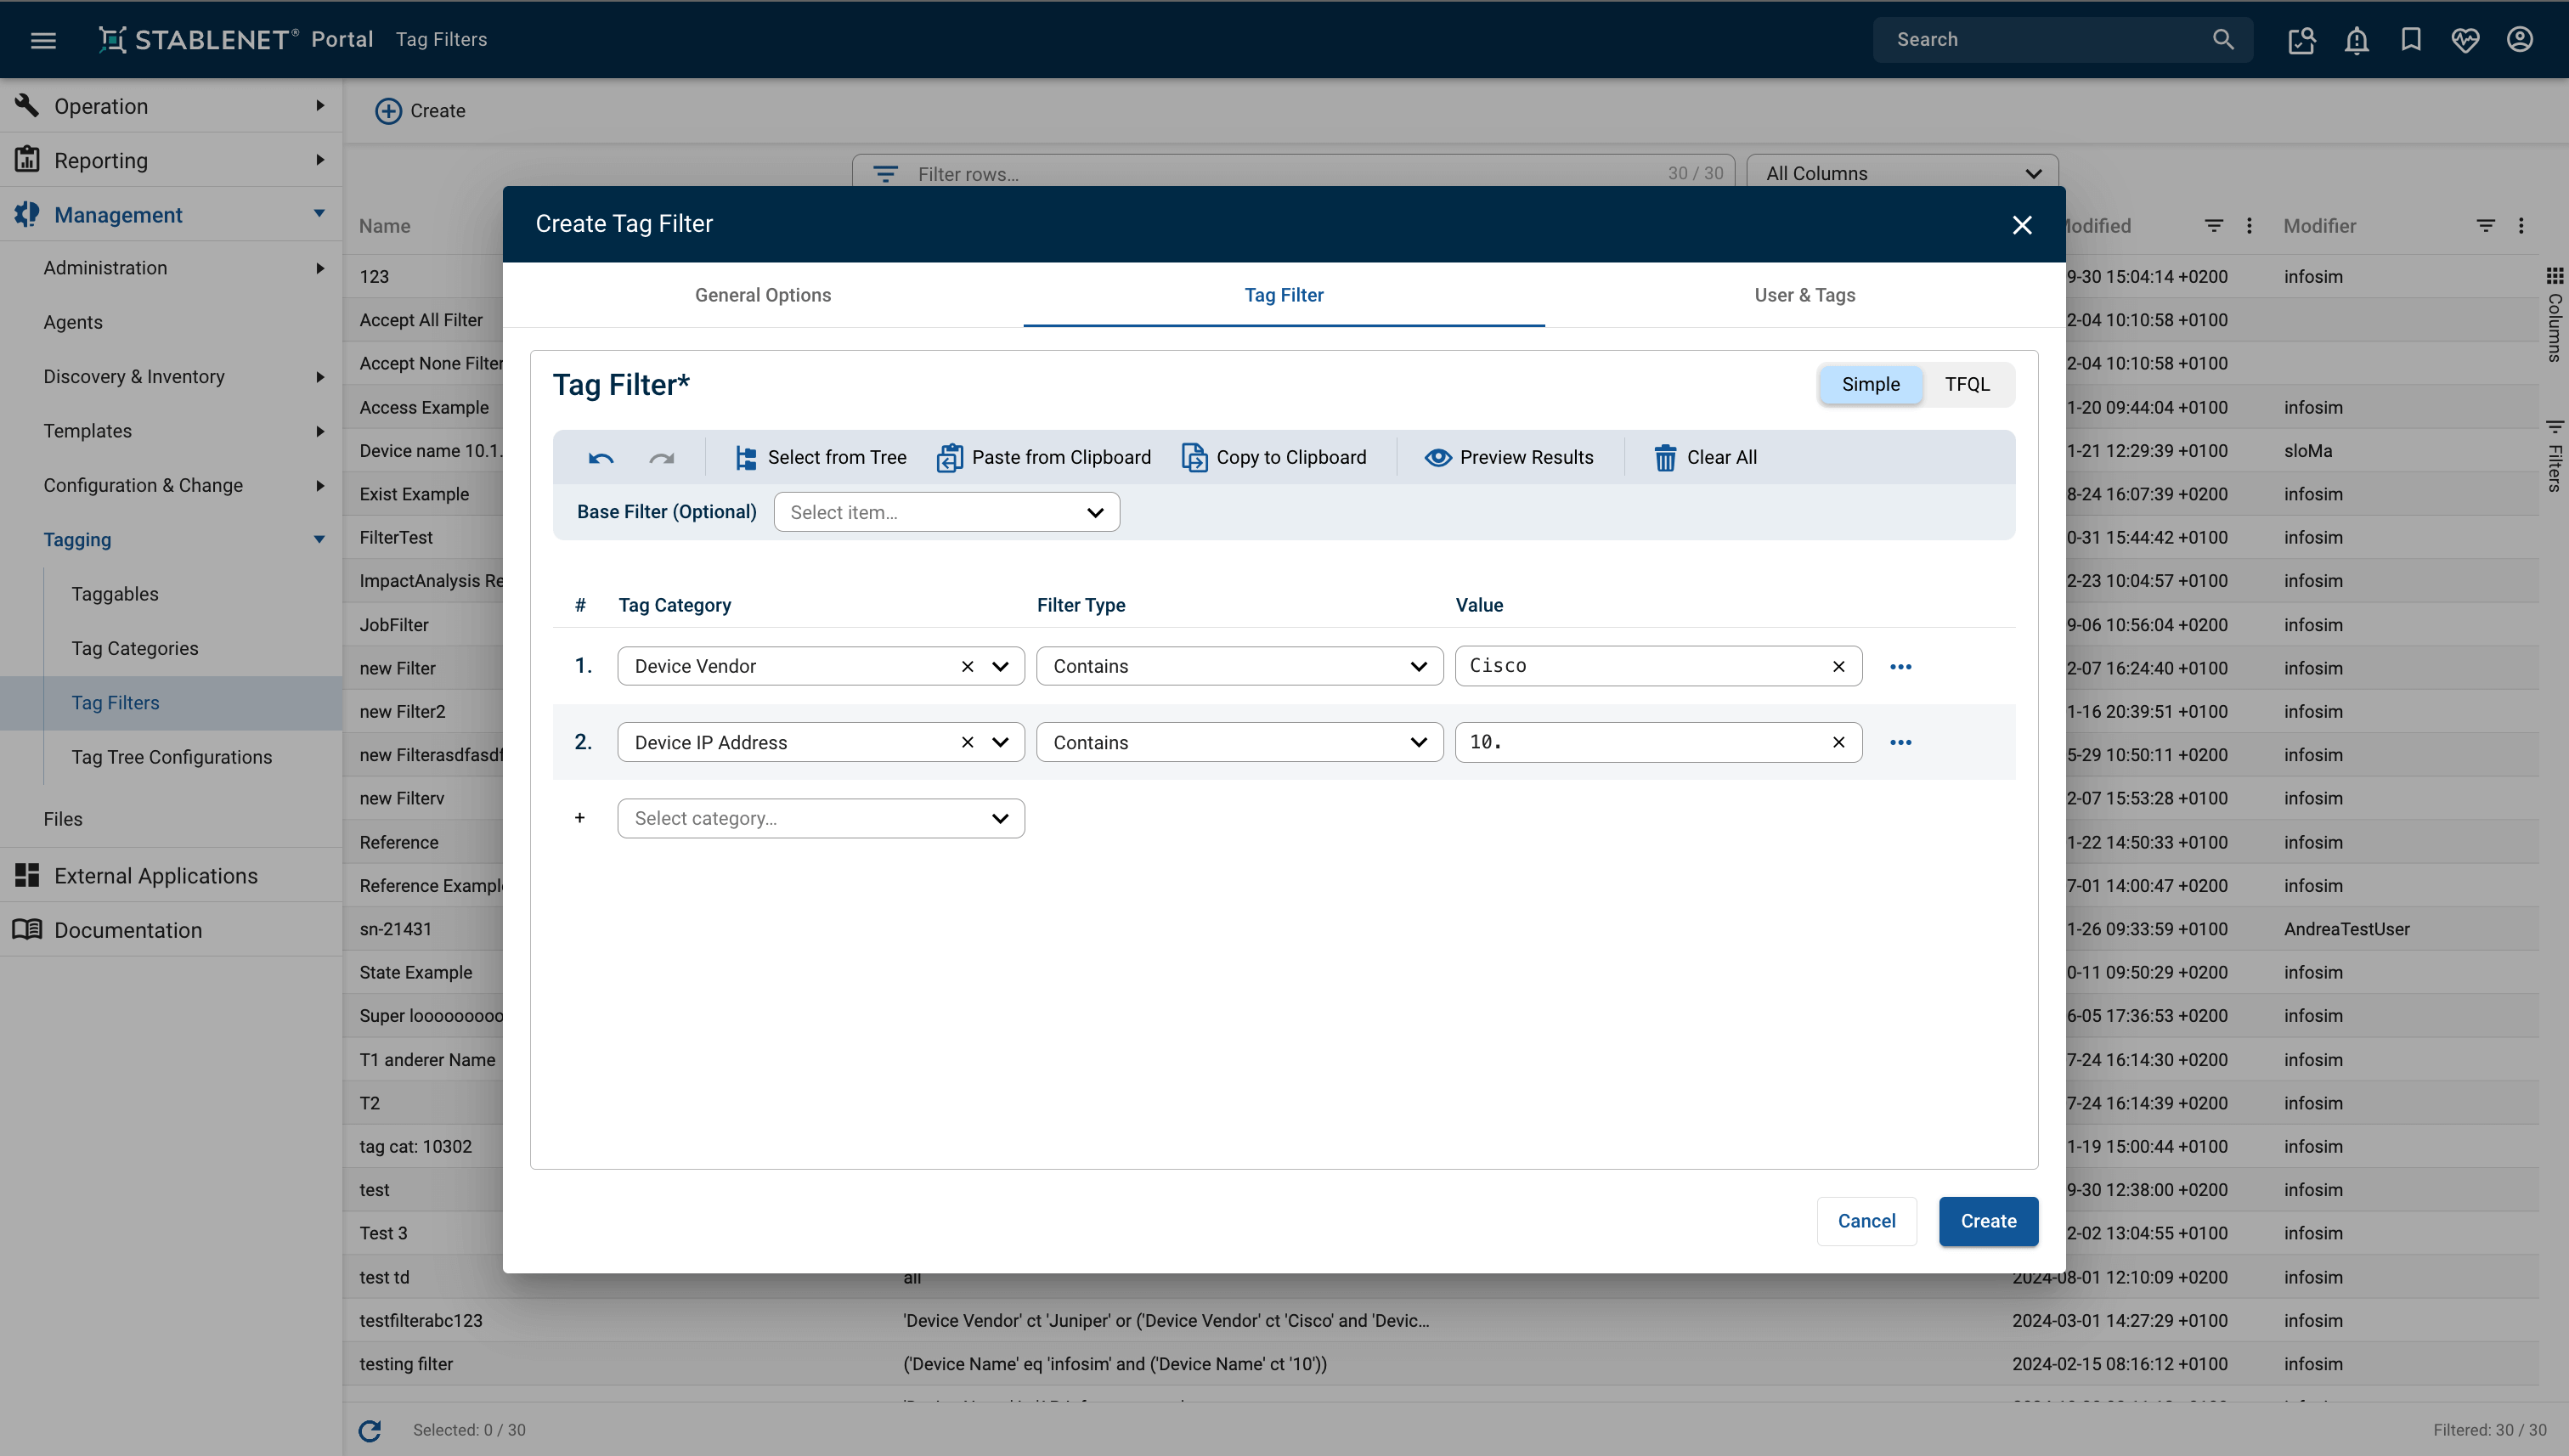The image size is (2569, 1456).
Task: Switch to General Options tab
Action: [763, 296]
